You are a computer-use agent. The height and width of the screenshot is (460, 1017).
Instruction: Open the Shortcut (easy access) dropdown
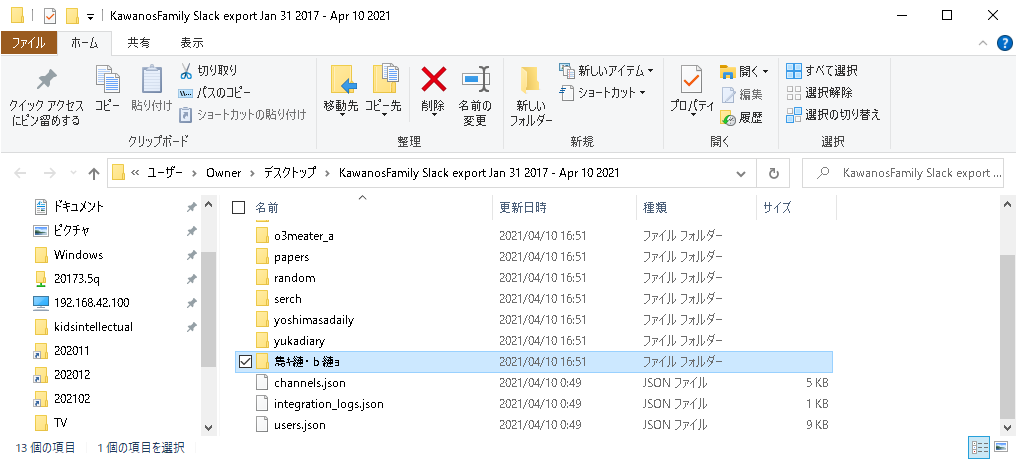602,93
